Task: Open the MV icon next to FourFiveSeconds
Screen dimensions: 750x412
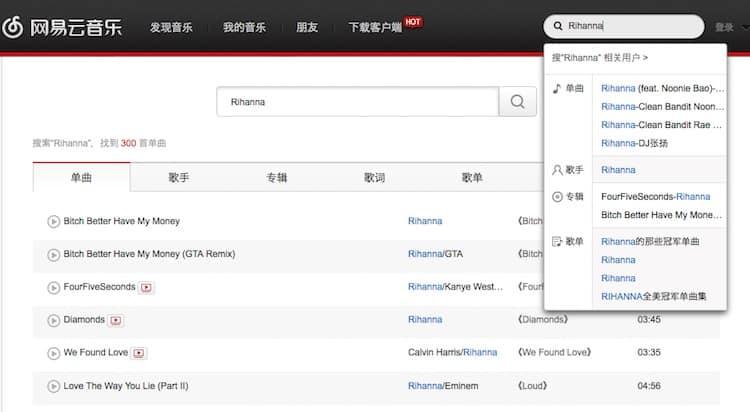Action: 147,287
